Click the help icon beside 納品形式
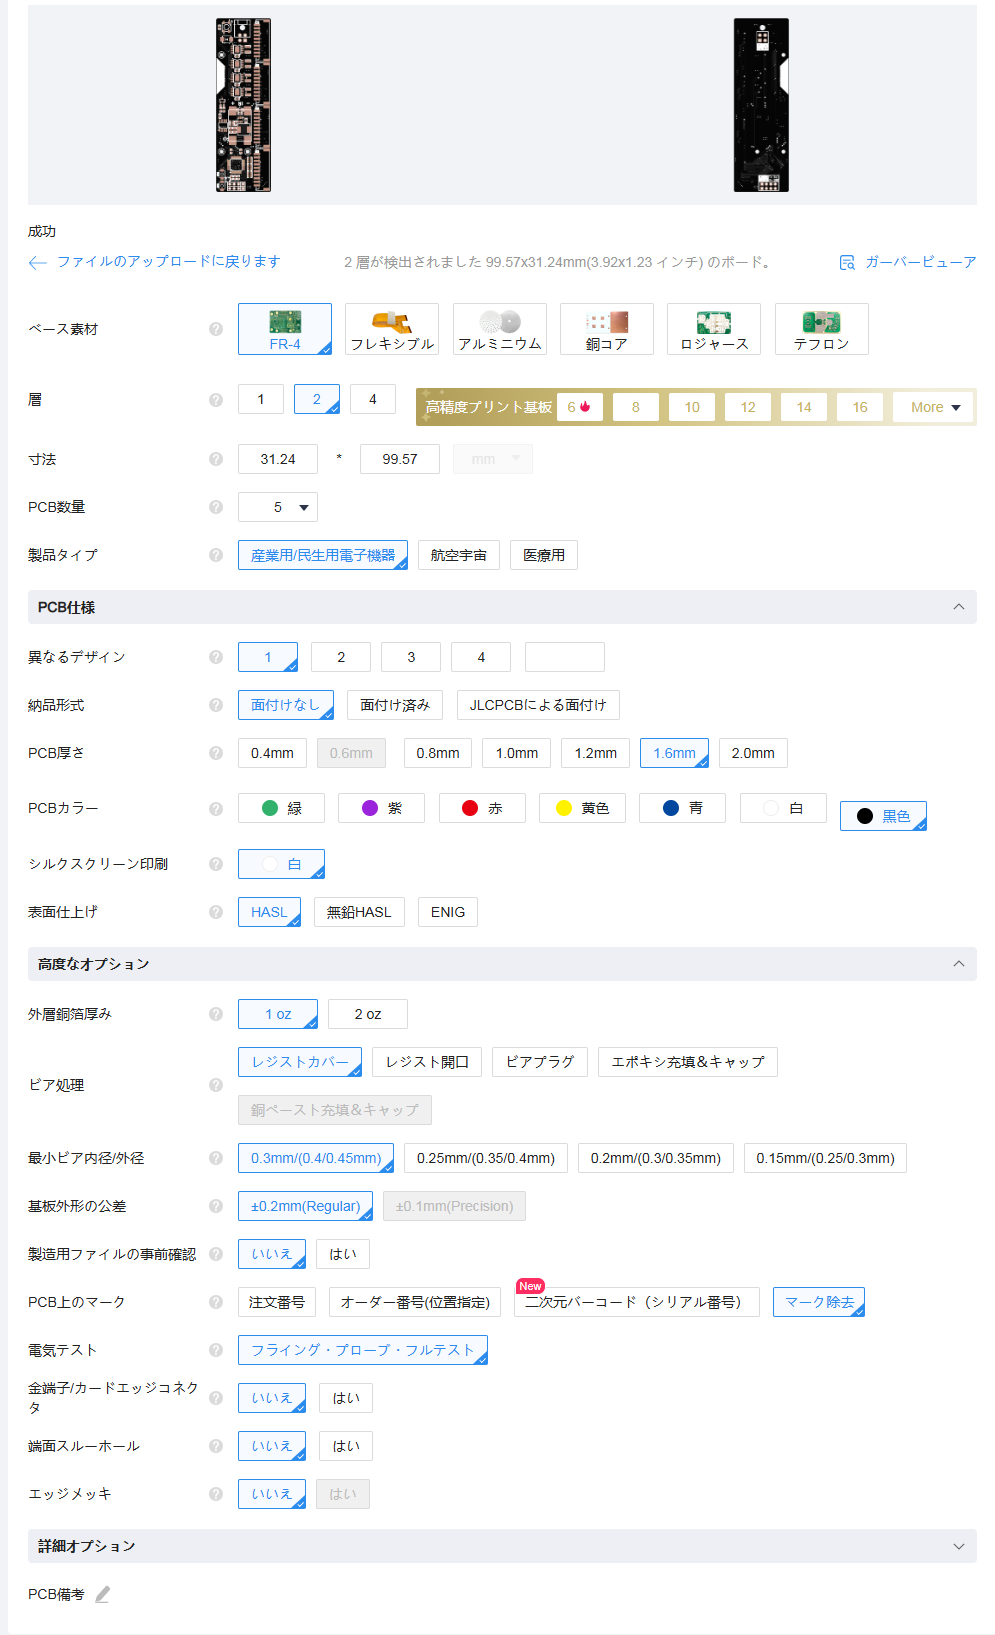Viewport: 995px width, 1635px height. click(x=216, y=705)
